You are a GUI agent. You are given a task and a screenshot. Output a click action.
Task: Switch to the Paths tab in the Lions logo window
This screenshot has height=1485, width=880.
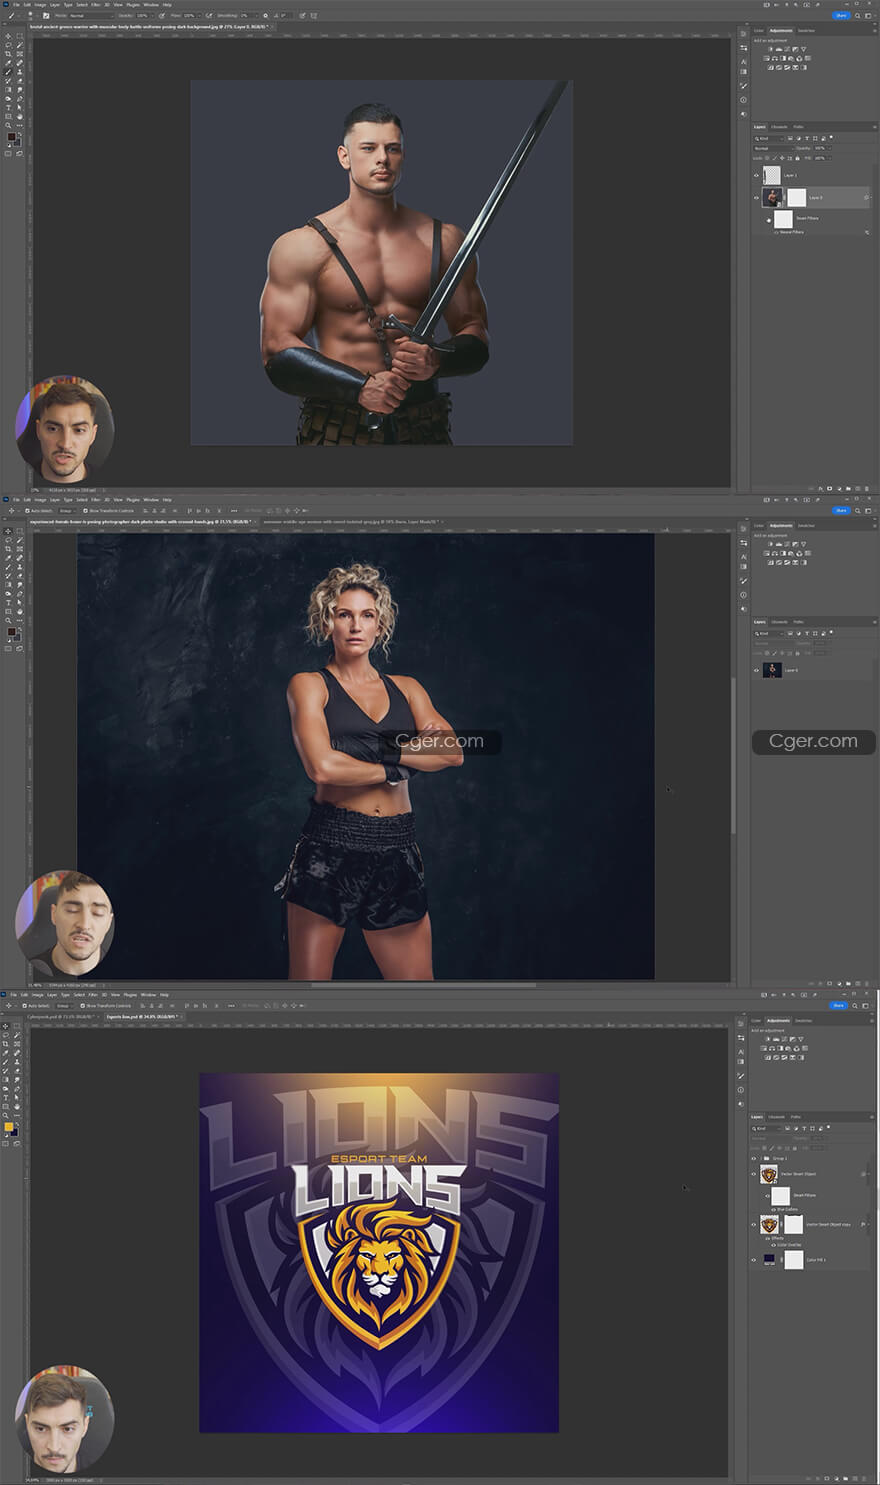(796, 1117)
